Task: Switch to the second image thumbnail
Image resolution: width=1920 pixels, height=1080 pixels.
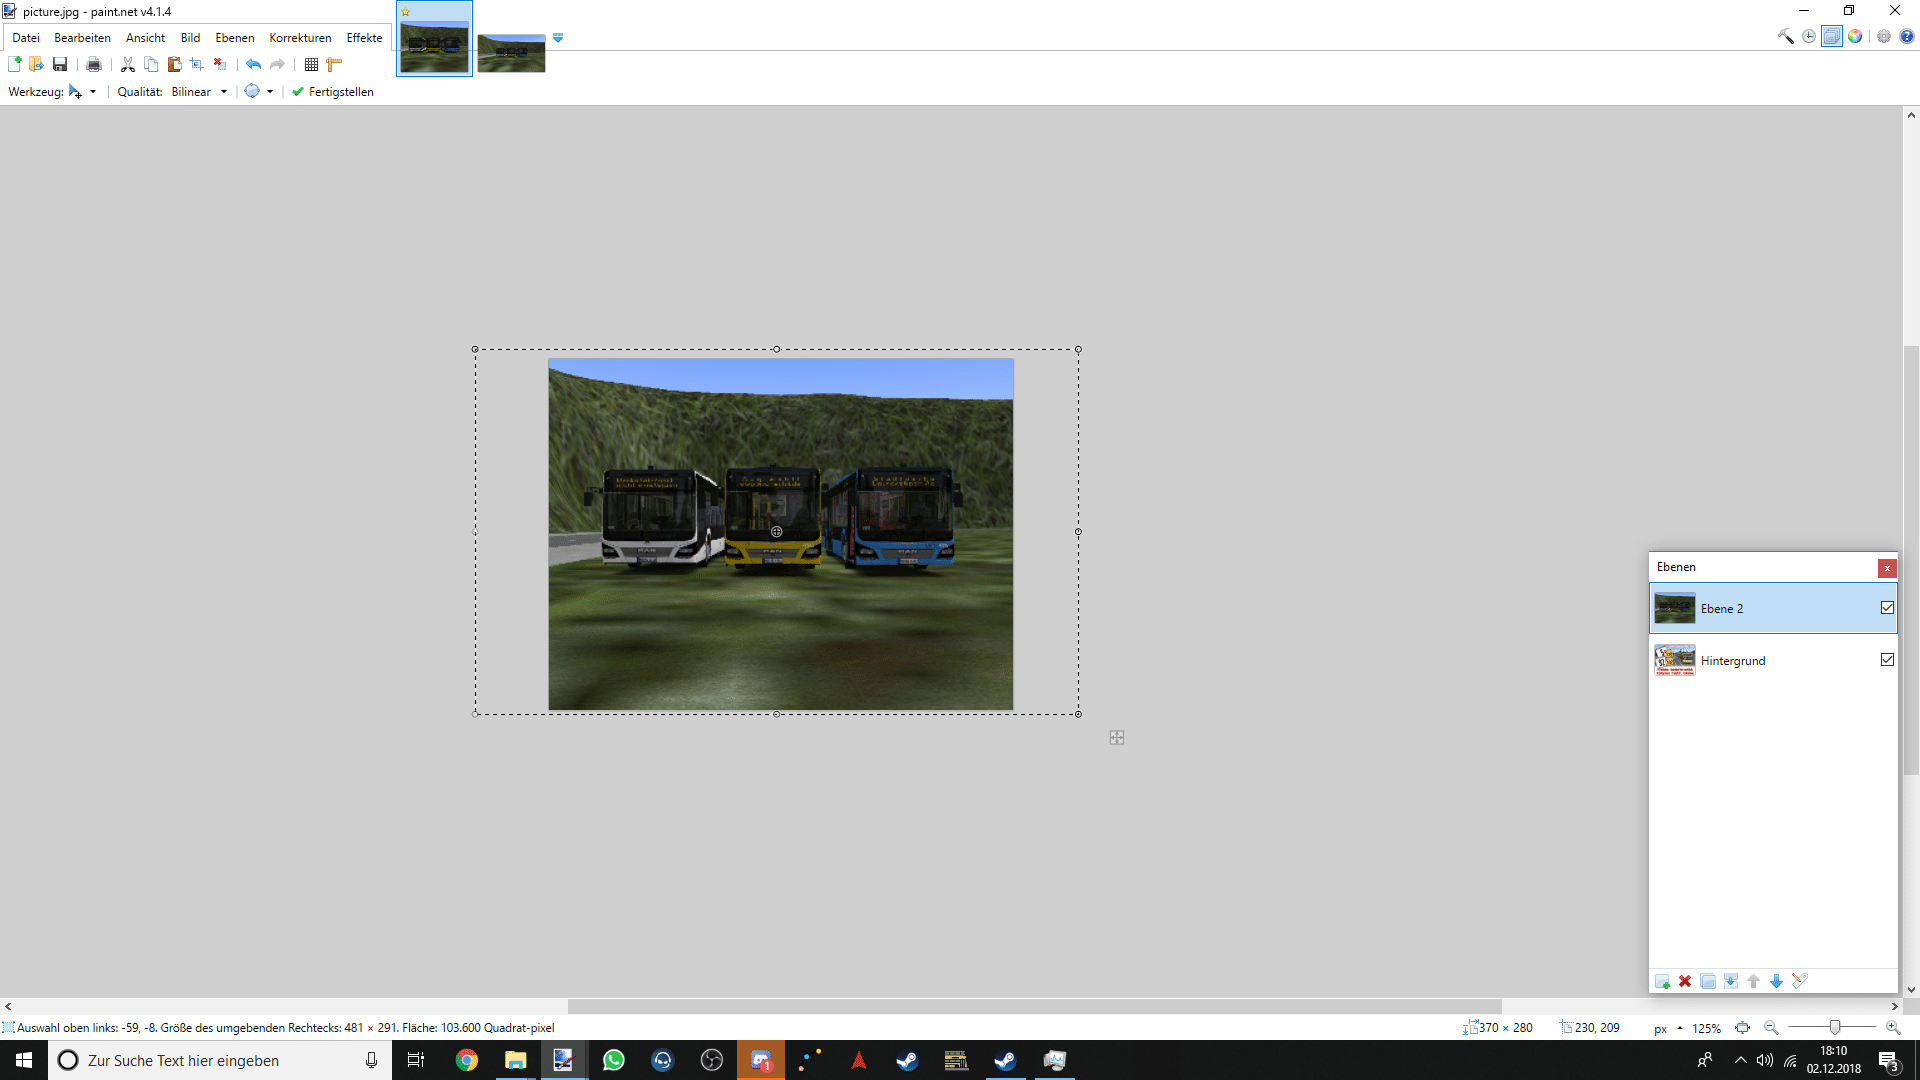Action: [511, 53]
